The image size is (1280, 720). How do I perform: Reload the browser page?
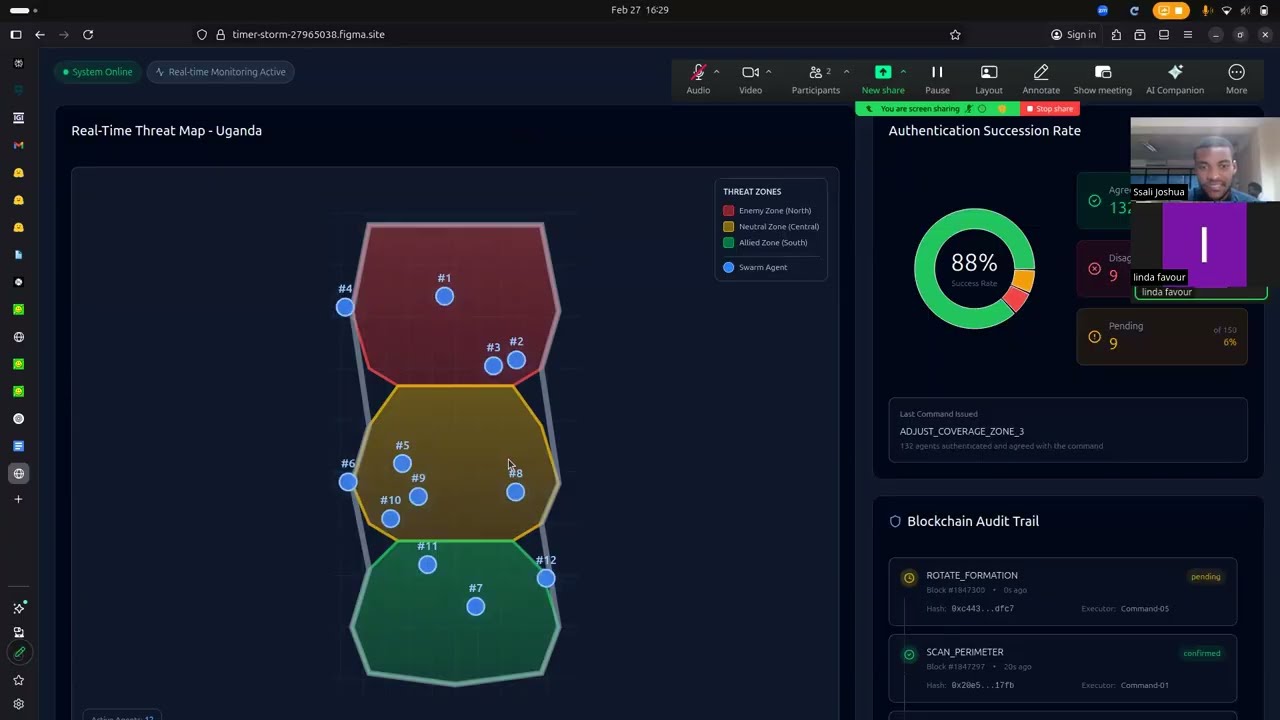pos(88,34)
